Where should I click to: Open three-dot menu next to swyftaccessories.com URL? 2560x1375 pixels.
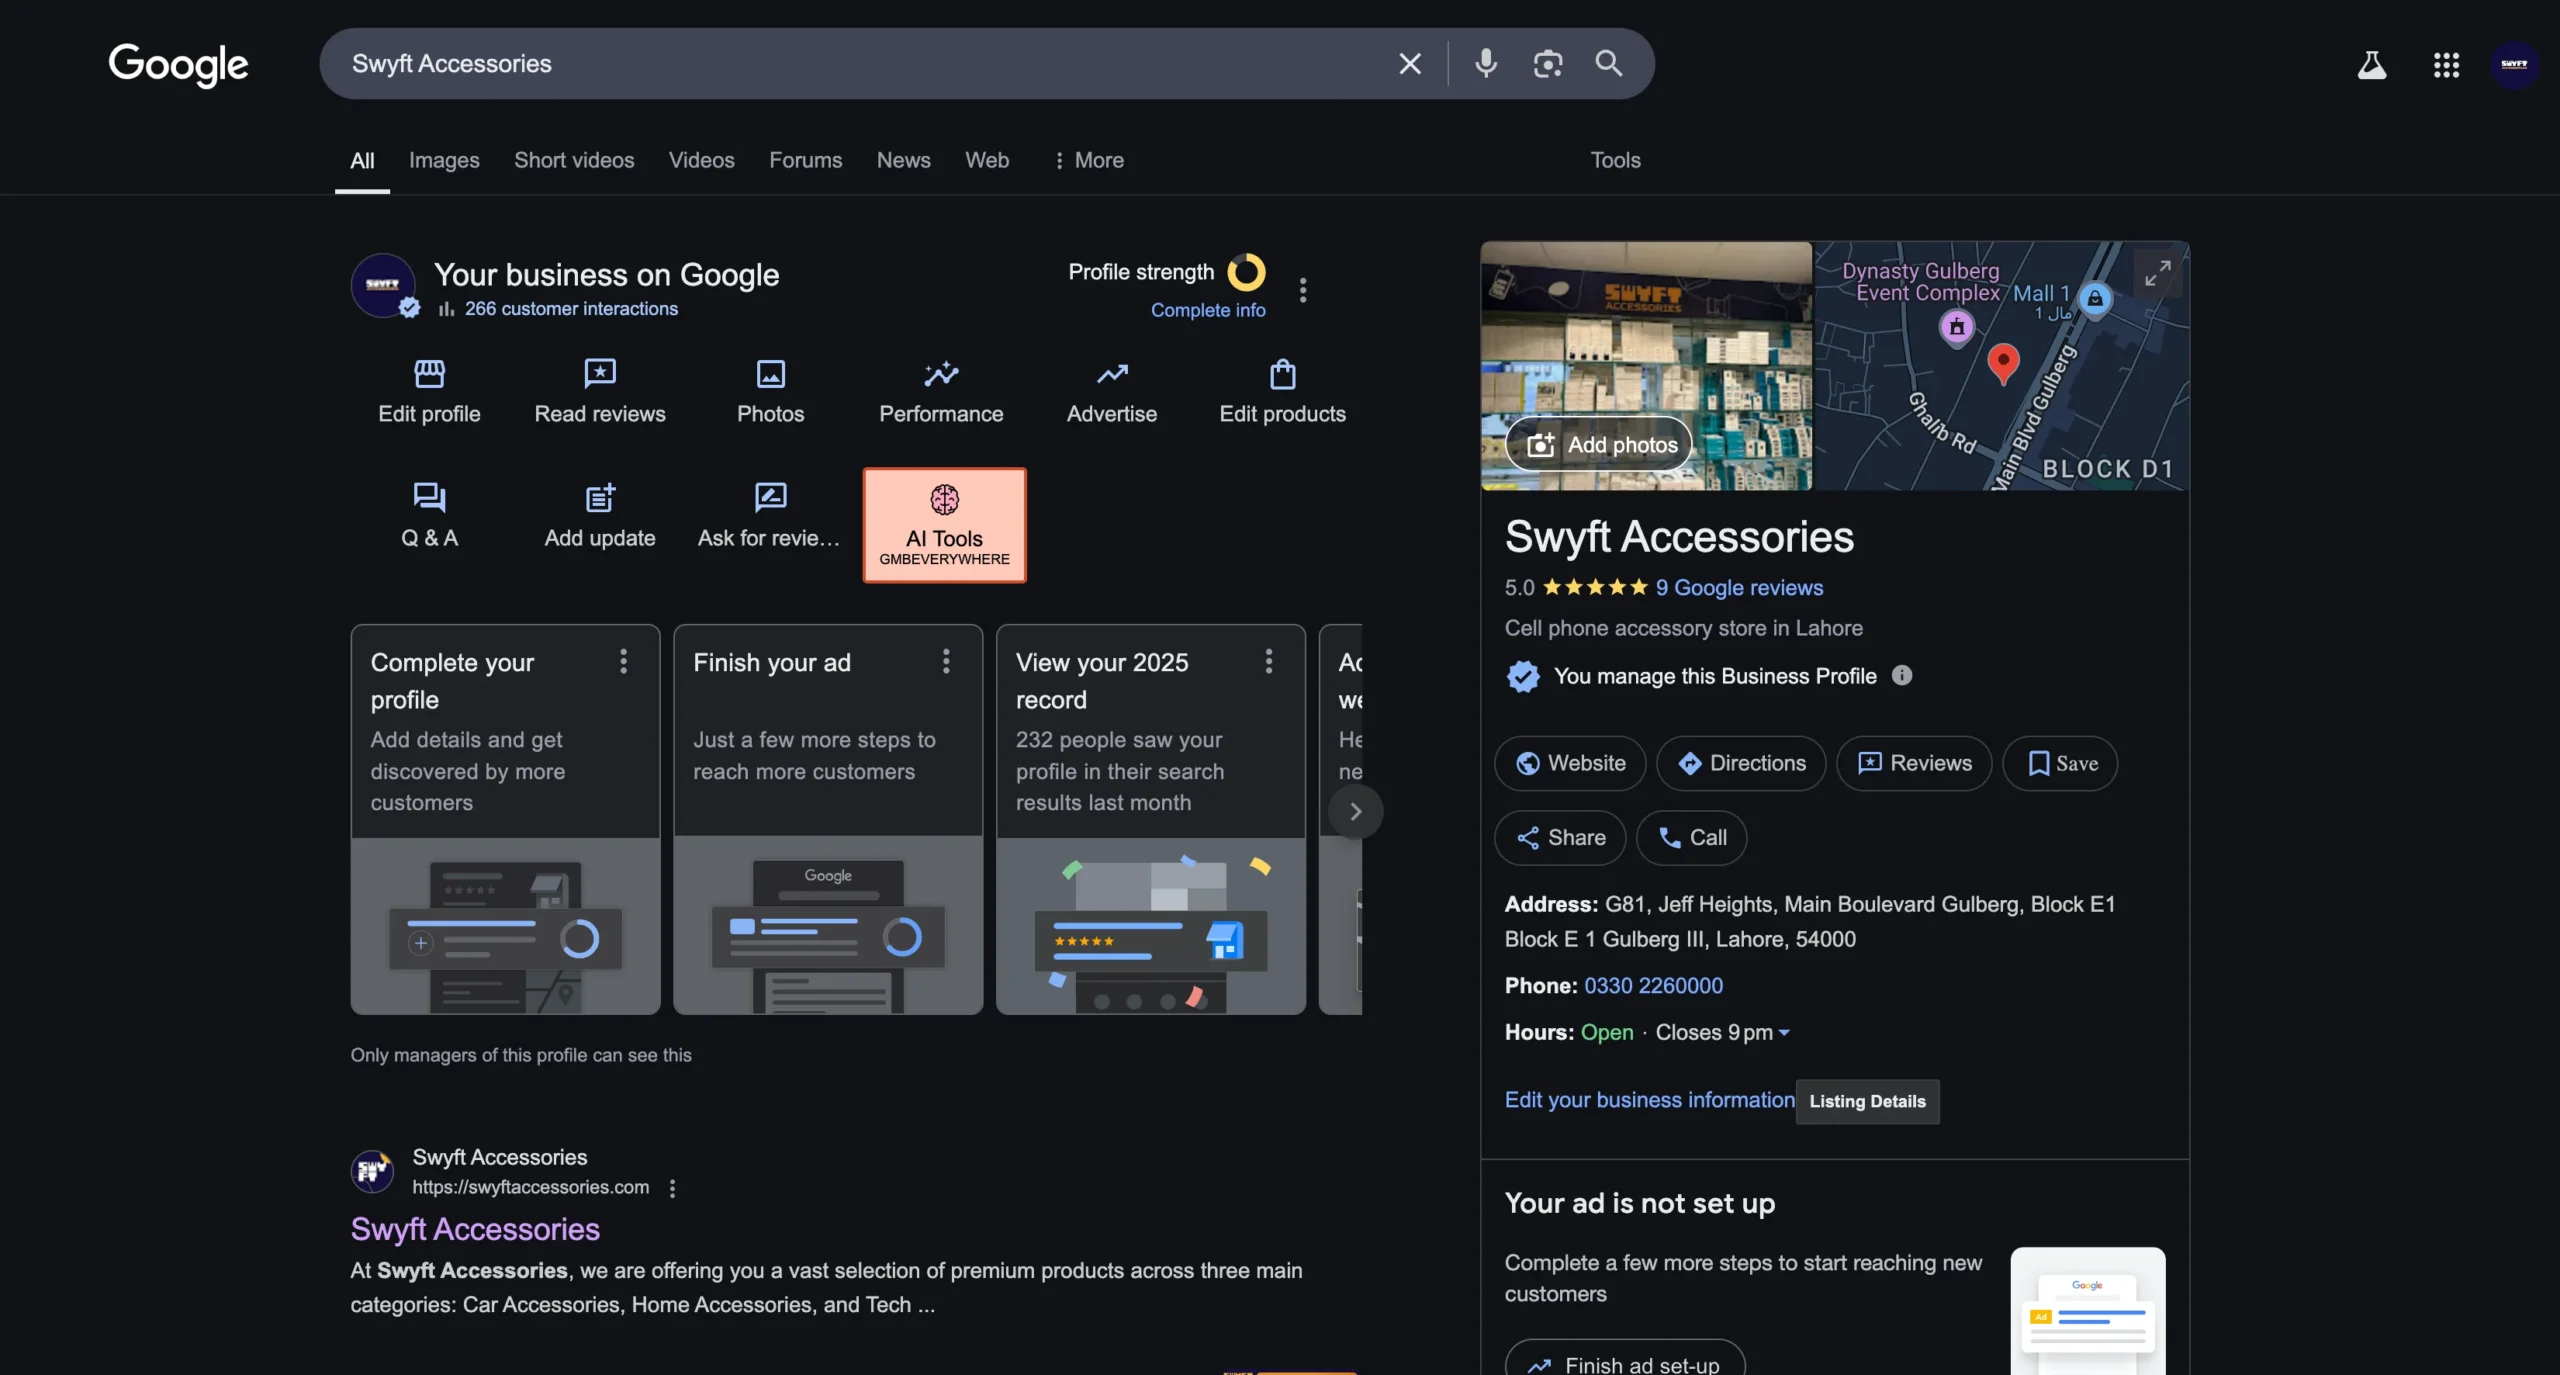click(672, 1188)
